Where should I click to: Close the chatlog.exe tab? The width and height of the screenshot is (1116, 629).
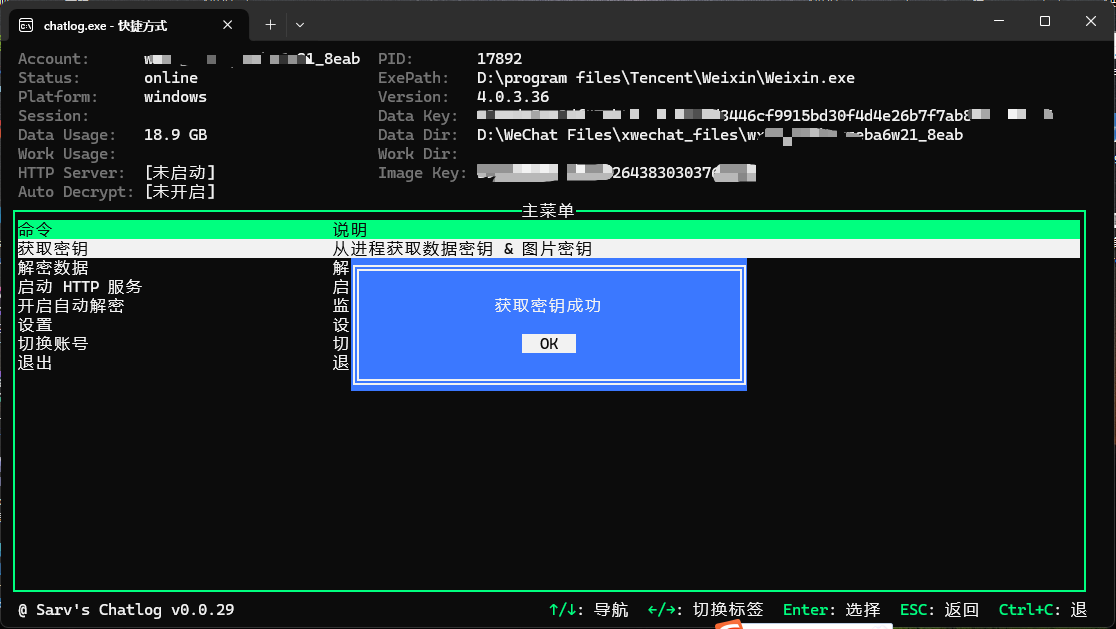228,25
